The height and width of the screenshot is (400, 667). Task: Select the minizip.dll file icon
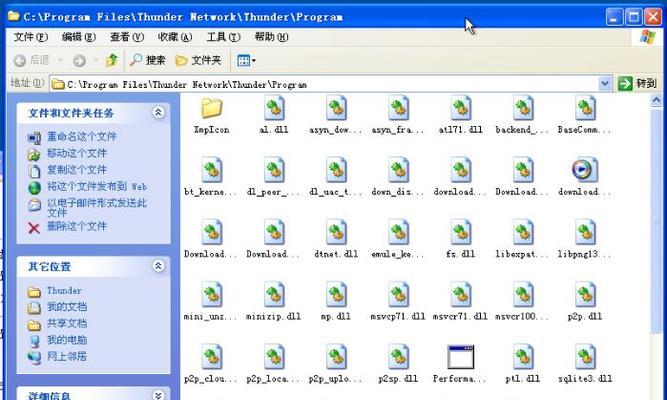tap(274, 294)
